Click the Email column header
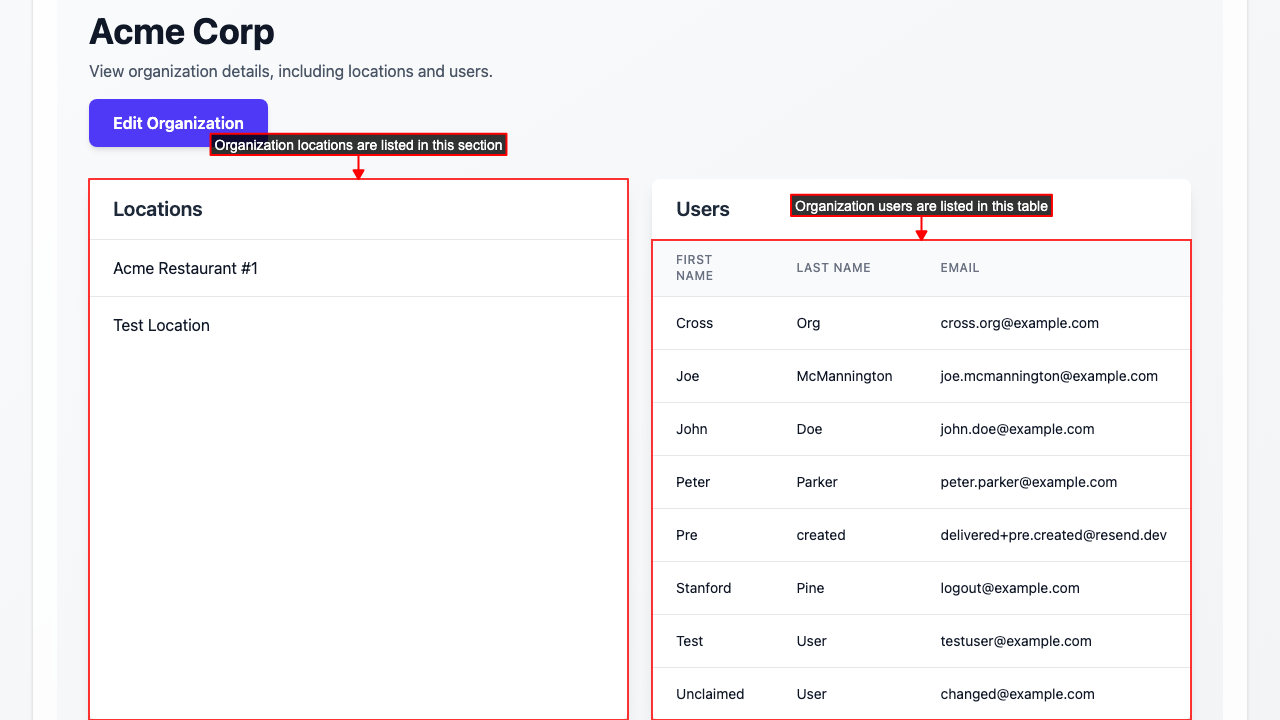 960,268
